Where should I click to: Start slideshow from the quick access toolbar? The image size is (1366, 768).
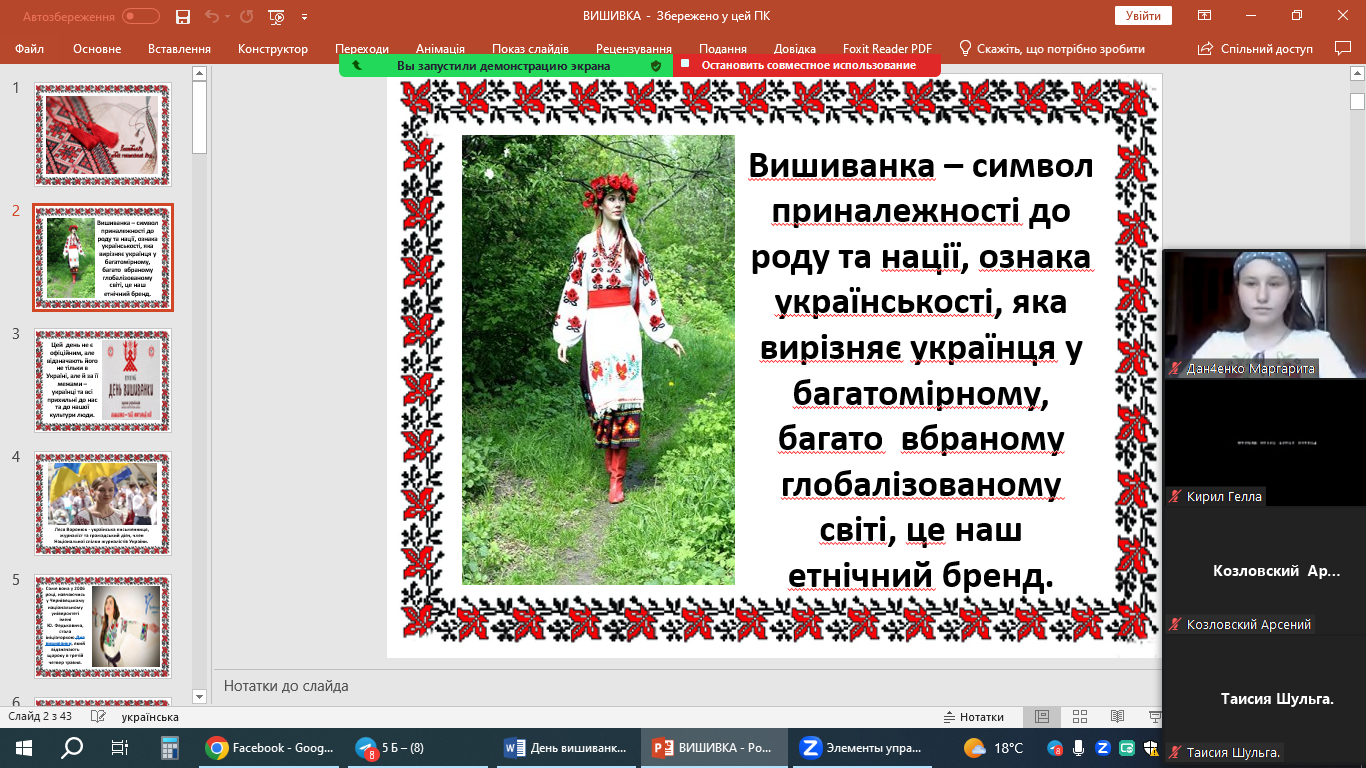pyautogui.click(x=277, y=17)
